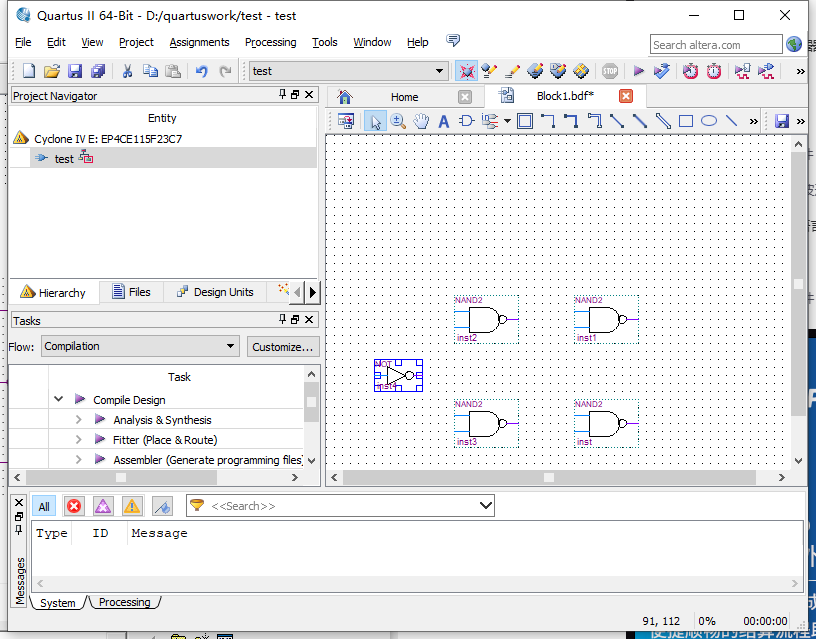Open the Processing messages tab
This screenshot has width=816, height=639.
[124, 602]
